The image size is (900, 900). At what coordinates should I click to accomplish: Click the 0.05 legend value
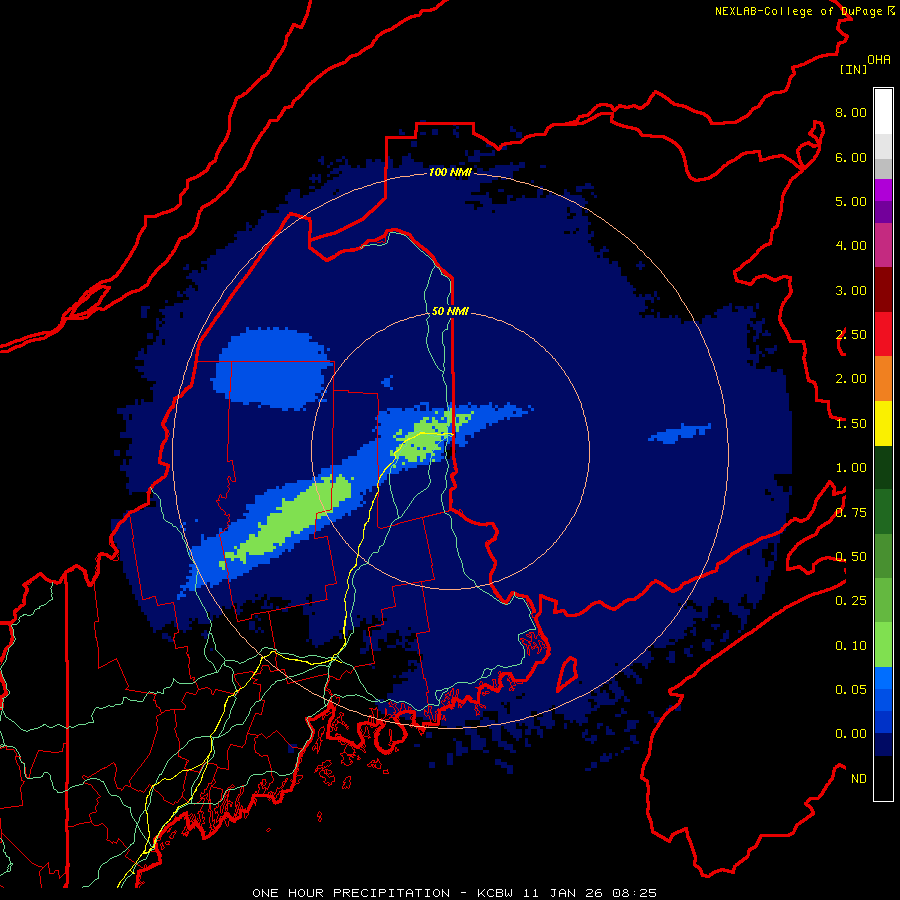(851, 690)
